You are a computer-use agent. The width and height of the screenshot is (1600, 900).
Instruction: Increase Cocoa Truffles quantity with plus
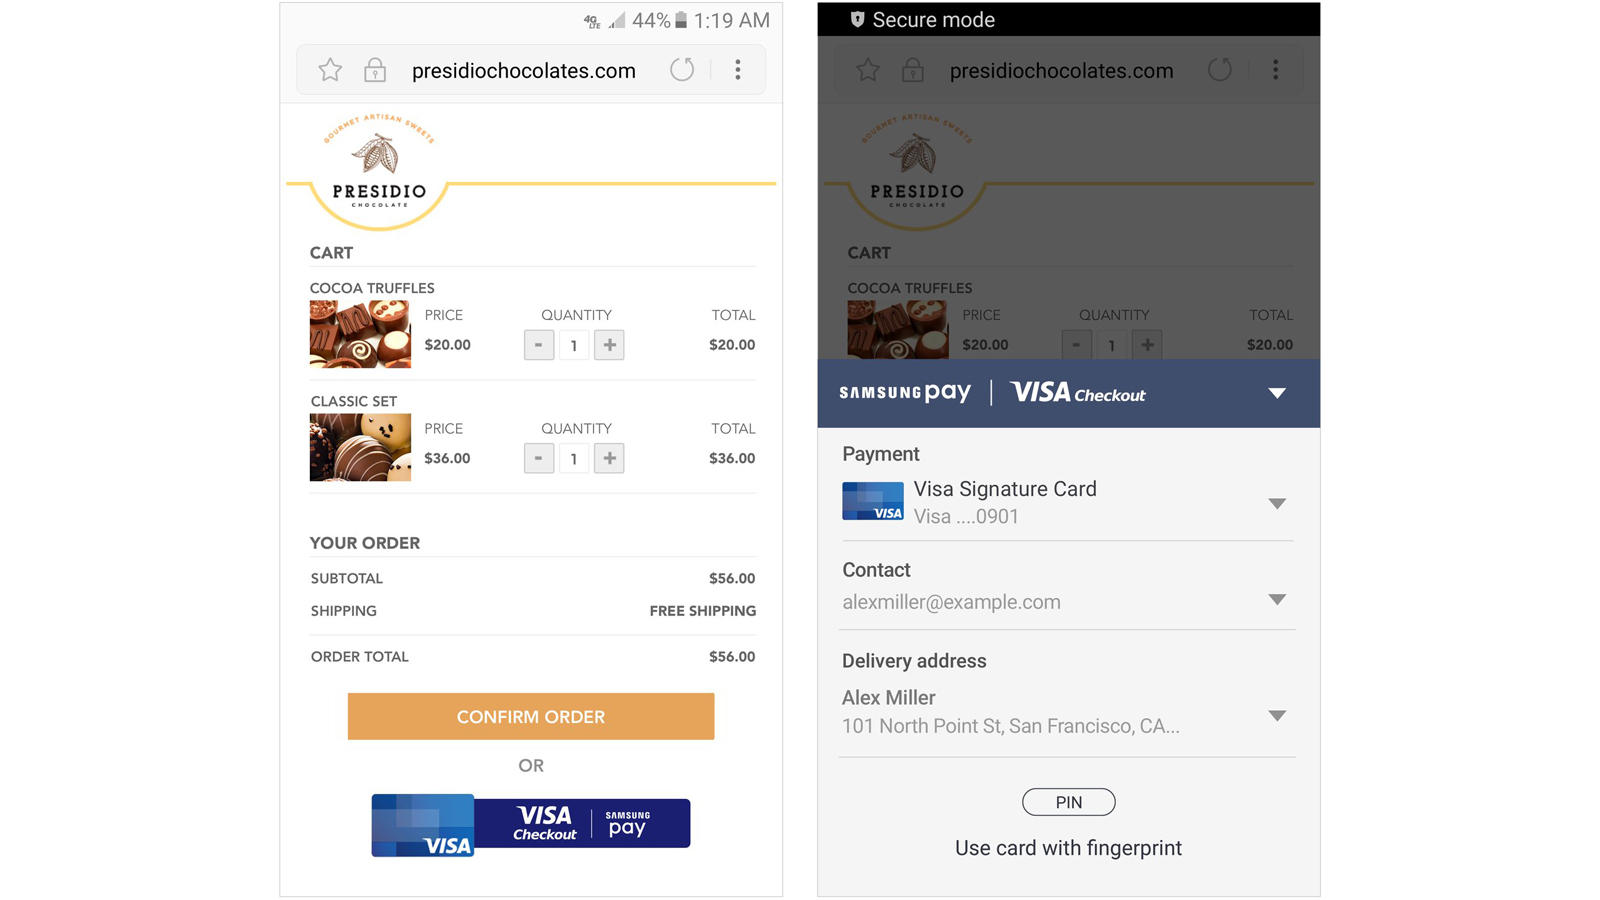coord(609,345)
